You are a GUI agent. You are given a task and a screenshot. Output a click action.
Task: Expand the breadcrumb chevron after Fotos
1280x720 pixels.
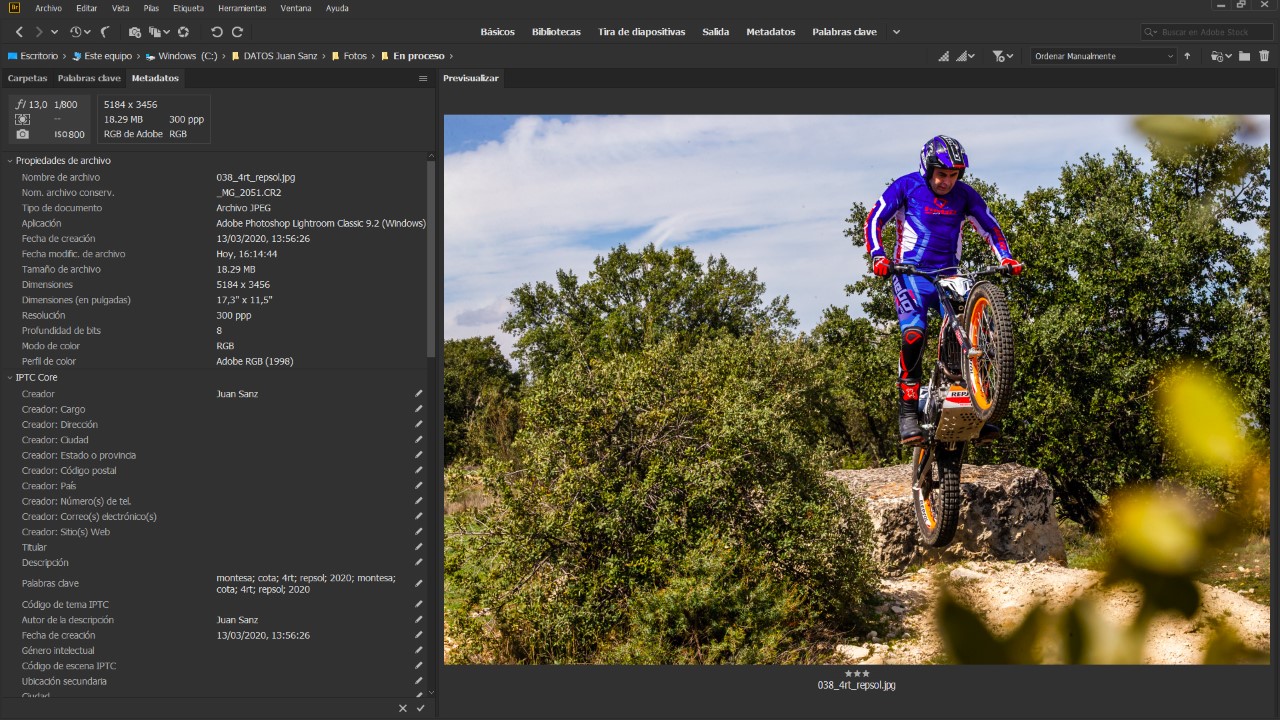click(374, 56)
